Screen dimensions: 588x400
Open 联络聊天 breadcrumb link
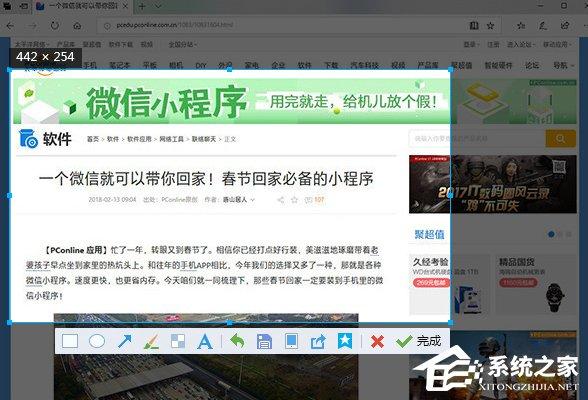point(204,139)
